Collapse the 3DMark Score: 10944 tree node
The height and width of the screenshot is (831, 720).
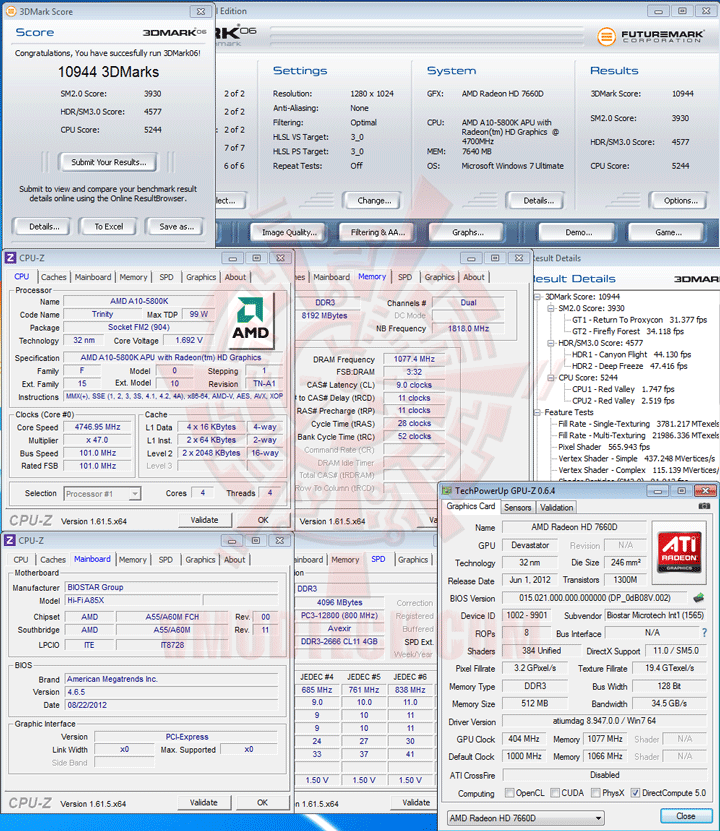point(537,297)
